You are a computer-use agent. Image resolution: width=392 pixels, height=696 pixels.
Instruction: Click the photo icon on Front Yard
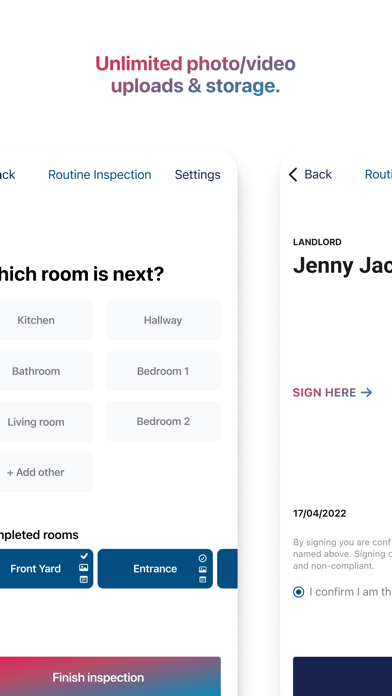pos(84,568)
